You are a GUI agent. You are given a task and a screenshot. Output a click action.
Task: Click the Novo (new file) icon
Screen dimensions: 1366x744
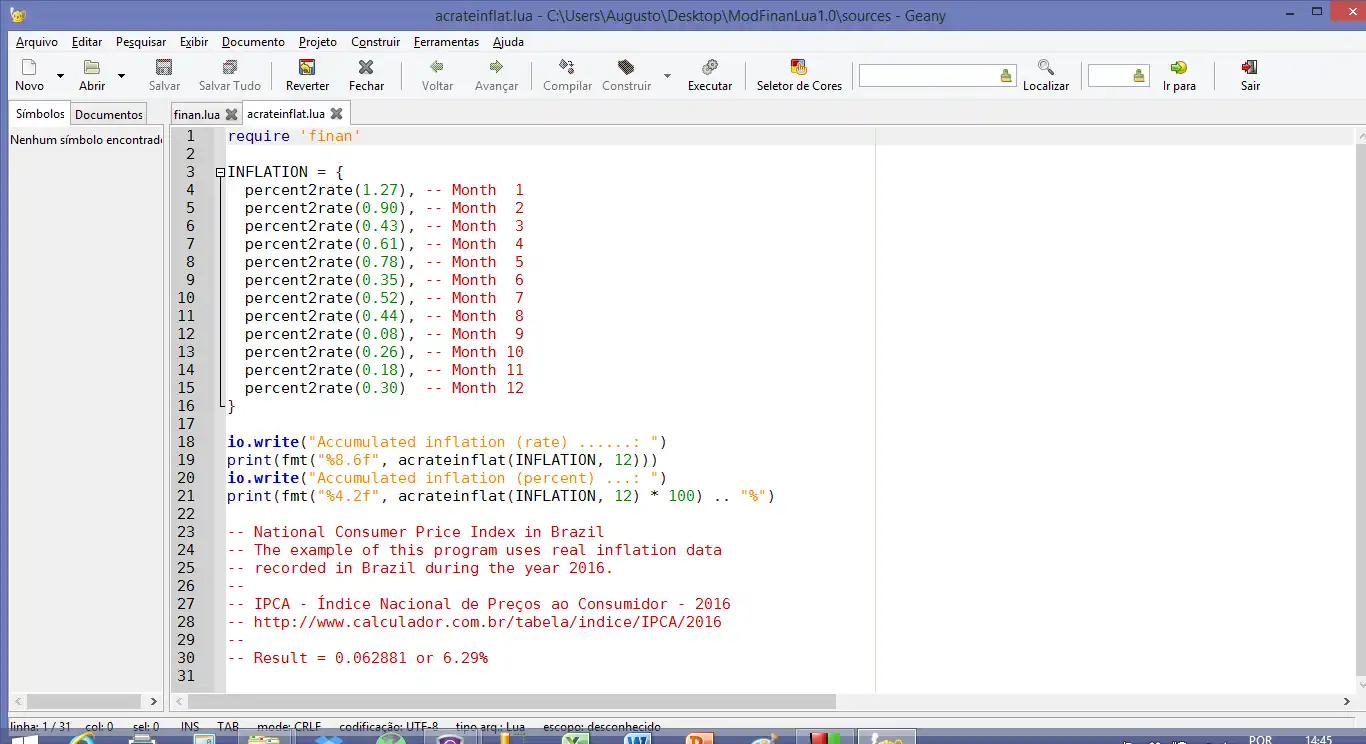(x=29, y=68)
